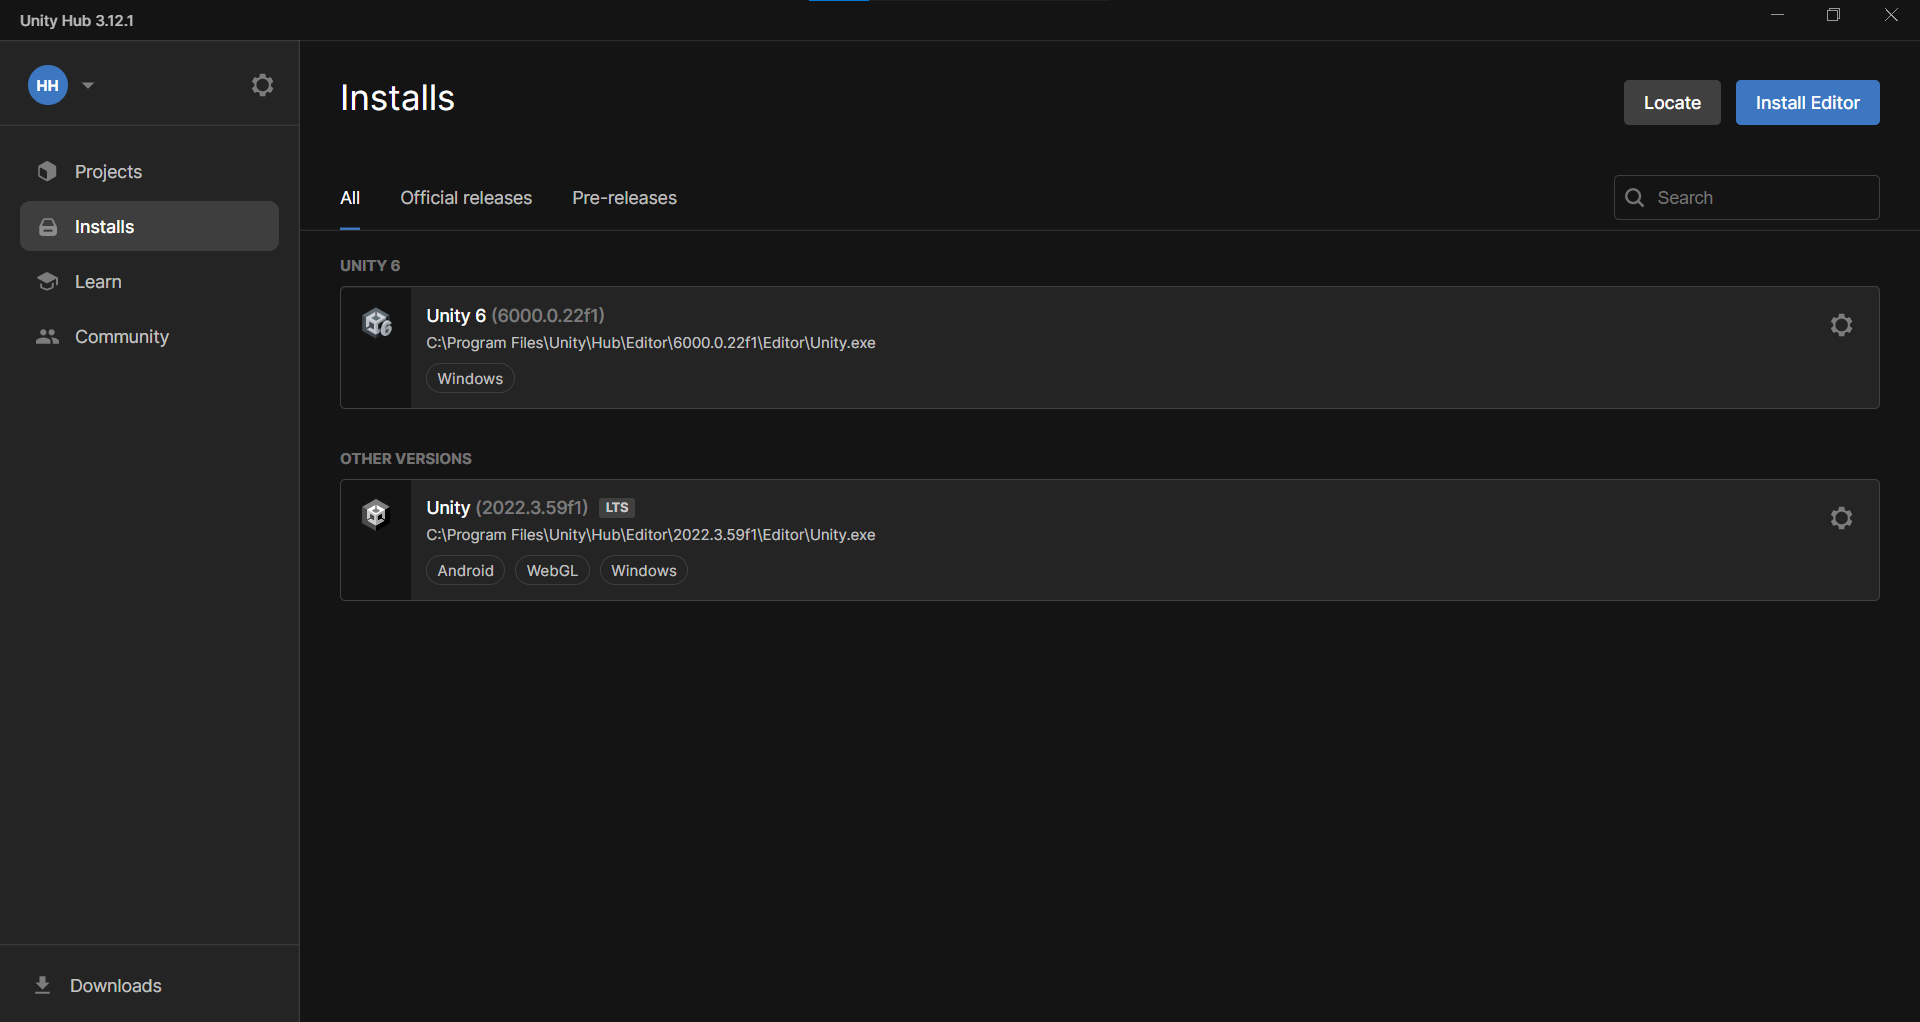Click the 2022.3.59f1 editor install path
Image resolution: width=1920 pixels, height=1022 pixels.
pos(651,534)
